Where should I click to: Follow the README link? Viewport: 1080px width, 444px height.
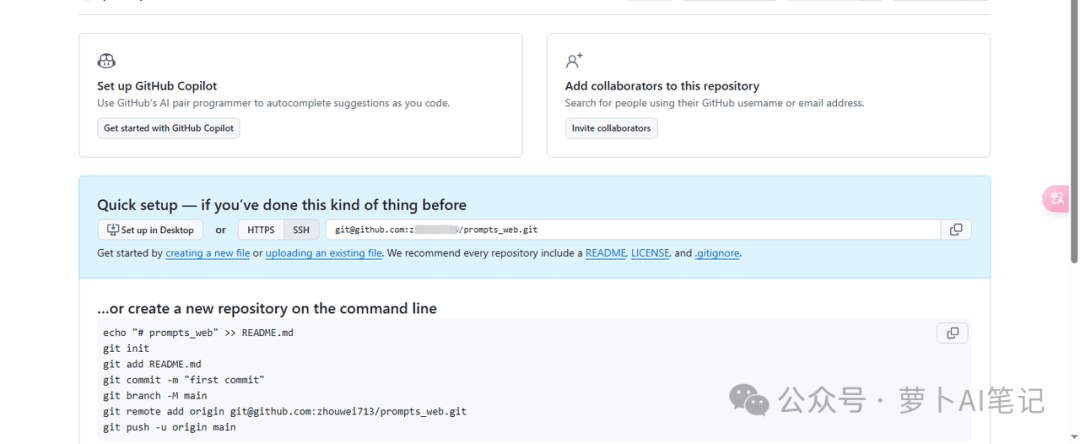coord(605,253)
